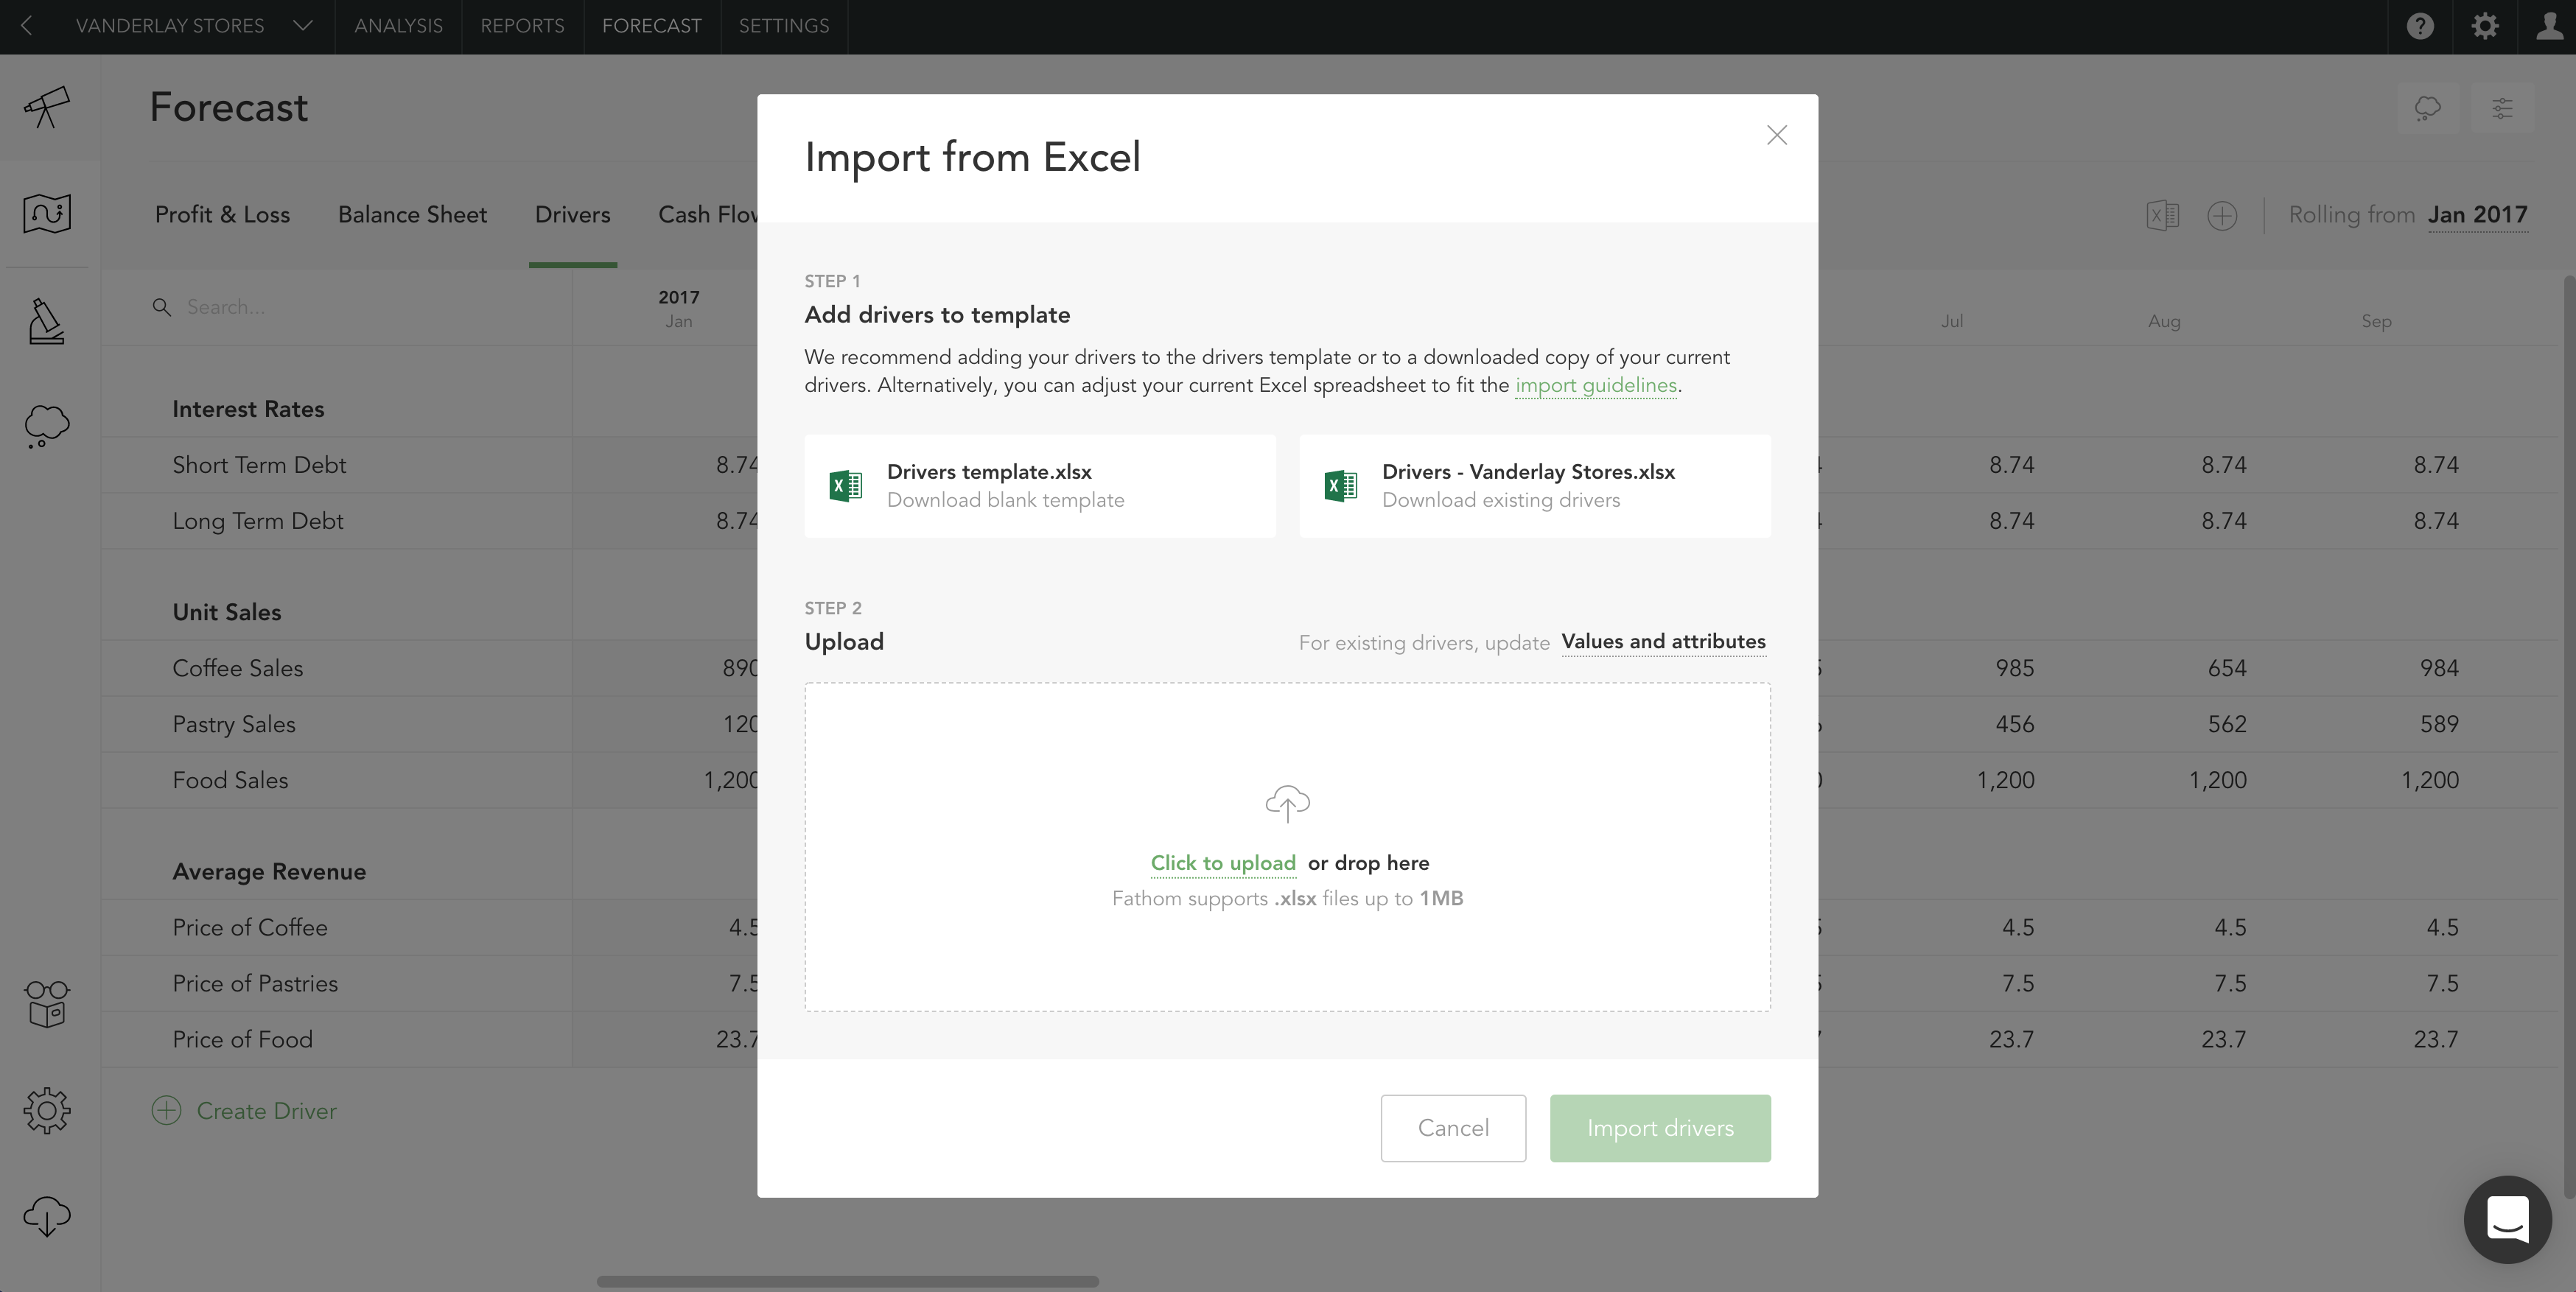Toggle Values and attributes update option
Screen dimensions: 2576x1292
pyautogui.click(x=1663, y=641)
